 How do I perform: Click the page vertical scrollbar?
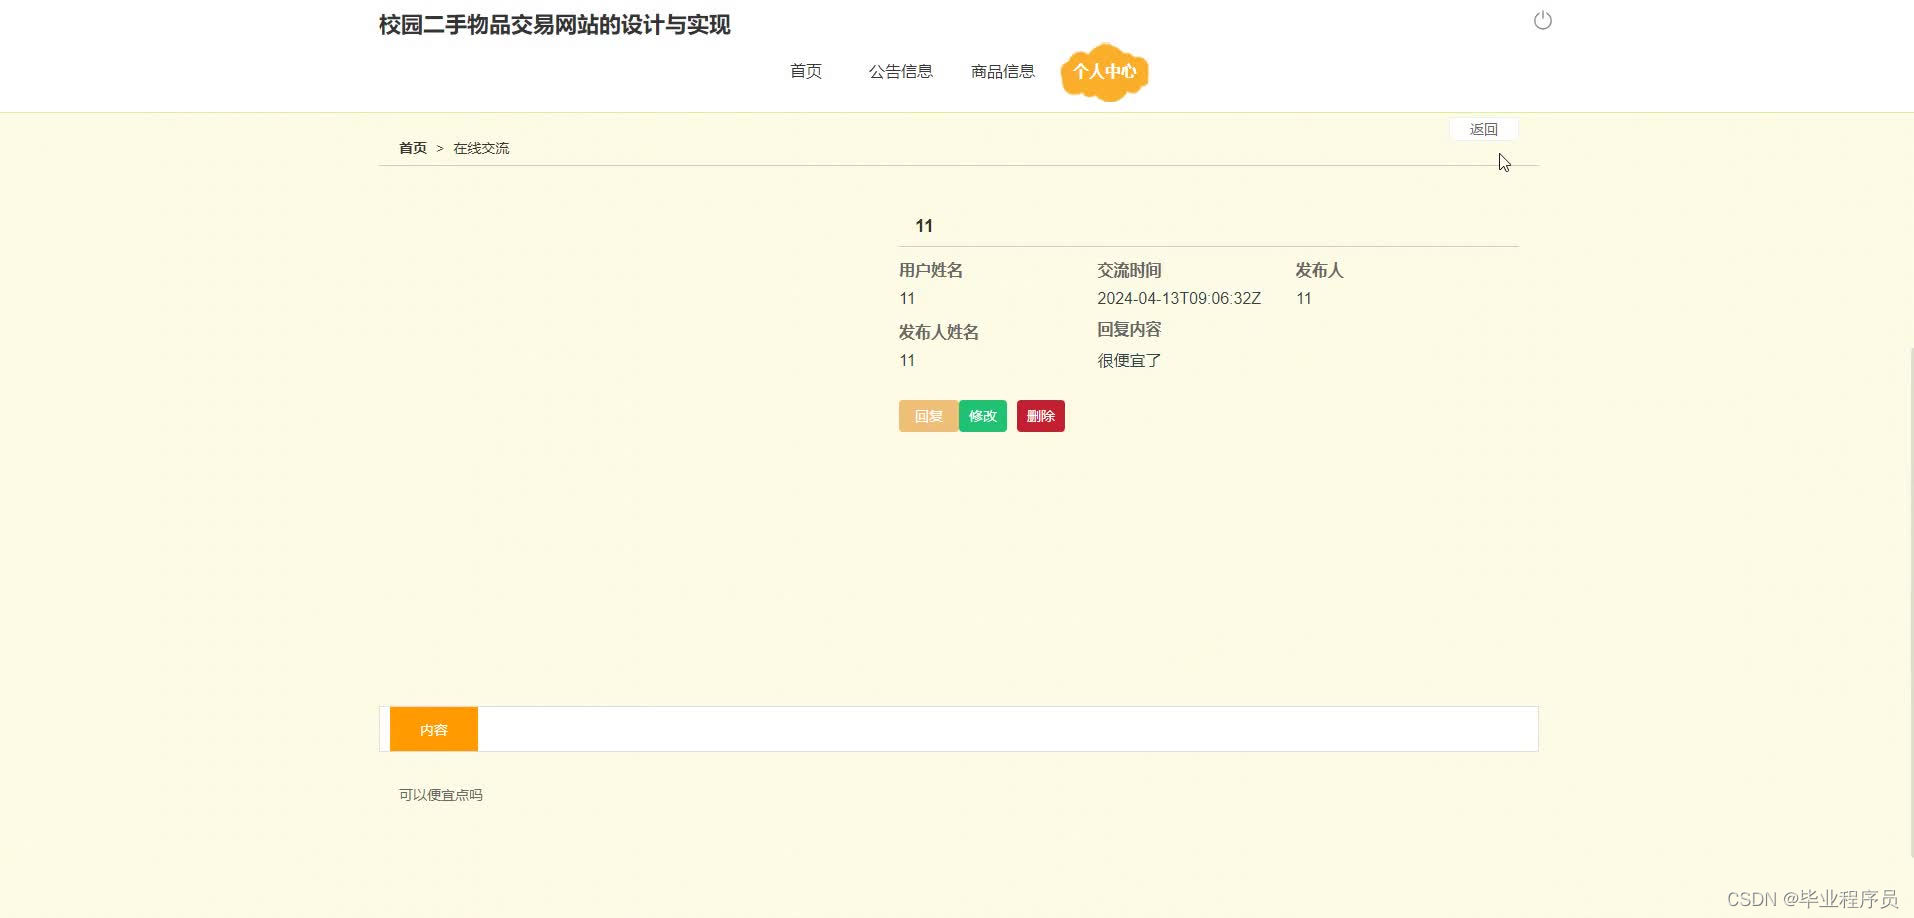[x=1910, y=600]
